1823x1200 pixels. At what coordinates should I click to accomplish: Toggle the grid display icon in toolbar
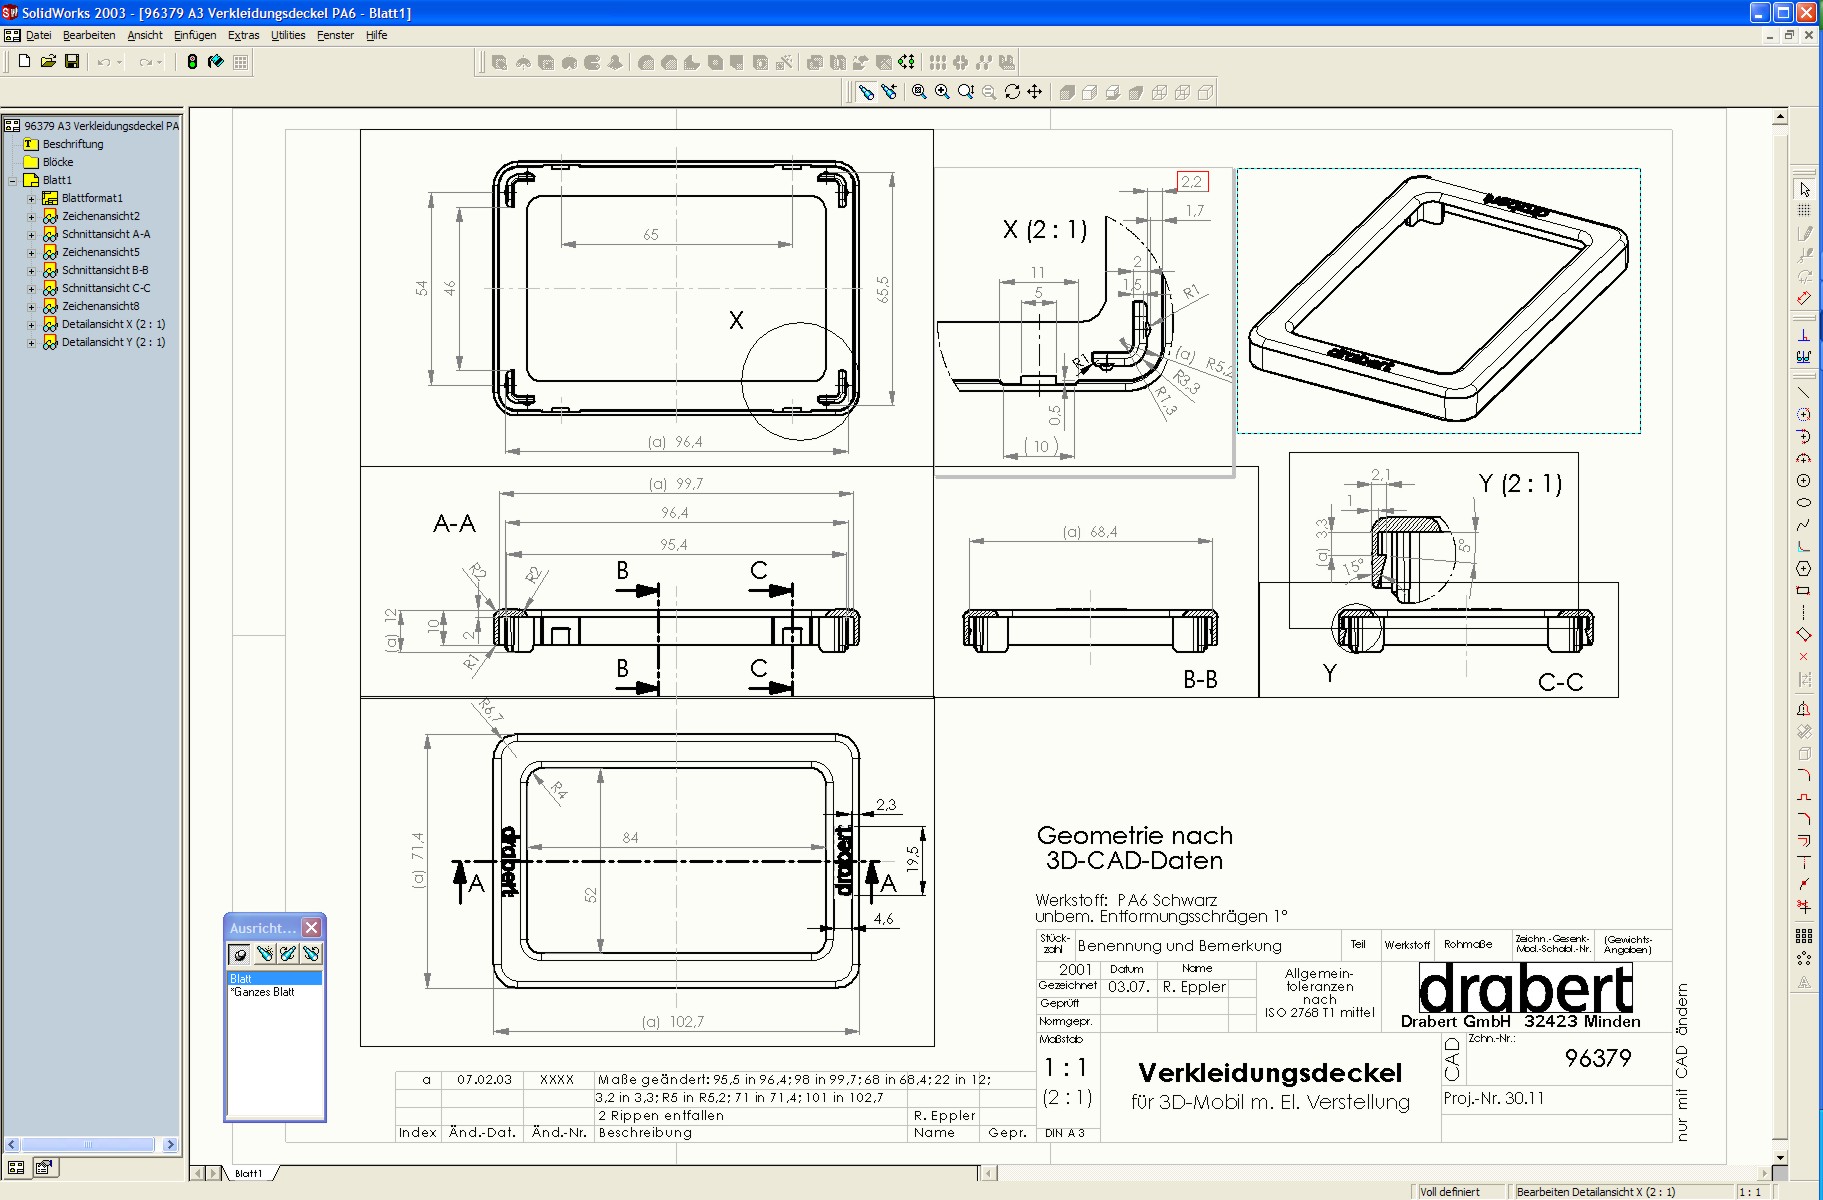[x=240, y=62]
